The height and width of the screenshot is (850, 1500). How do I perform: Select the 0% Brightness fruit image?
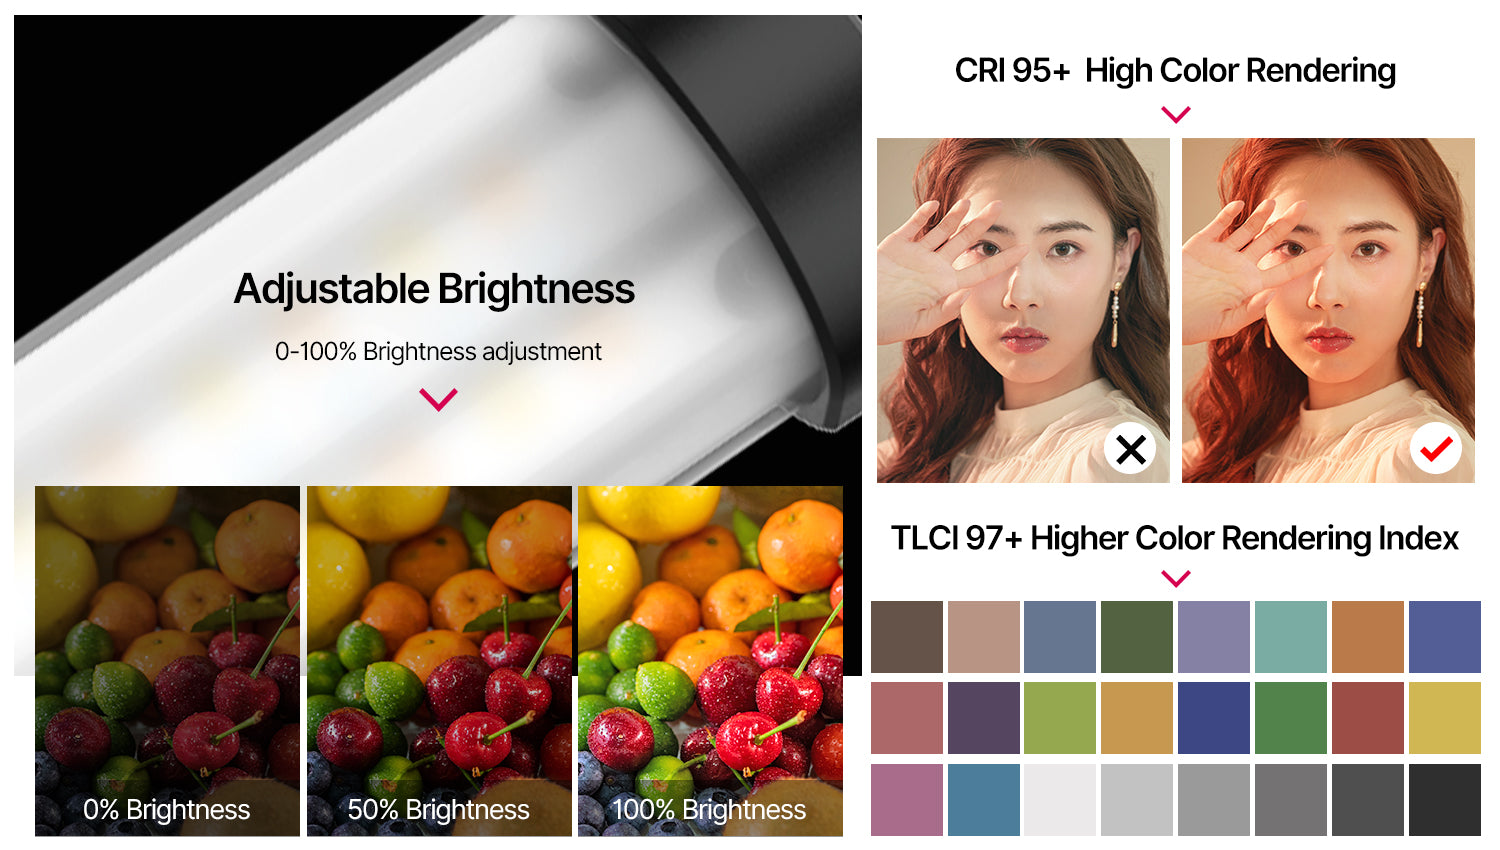[x=167, y=661]
